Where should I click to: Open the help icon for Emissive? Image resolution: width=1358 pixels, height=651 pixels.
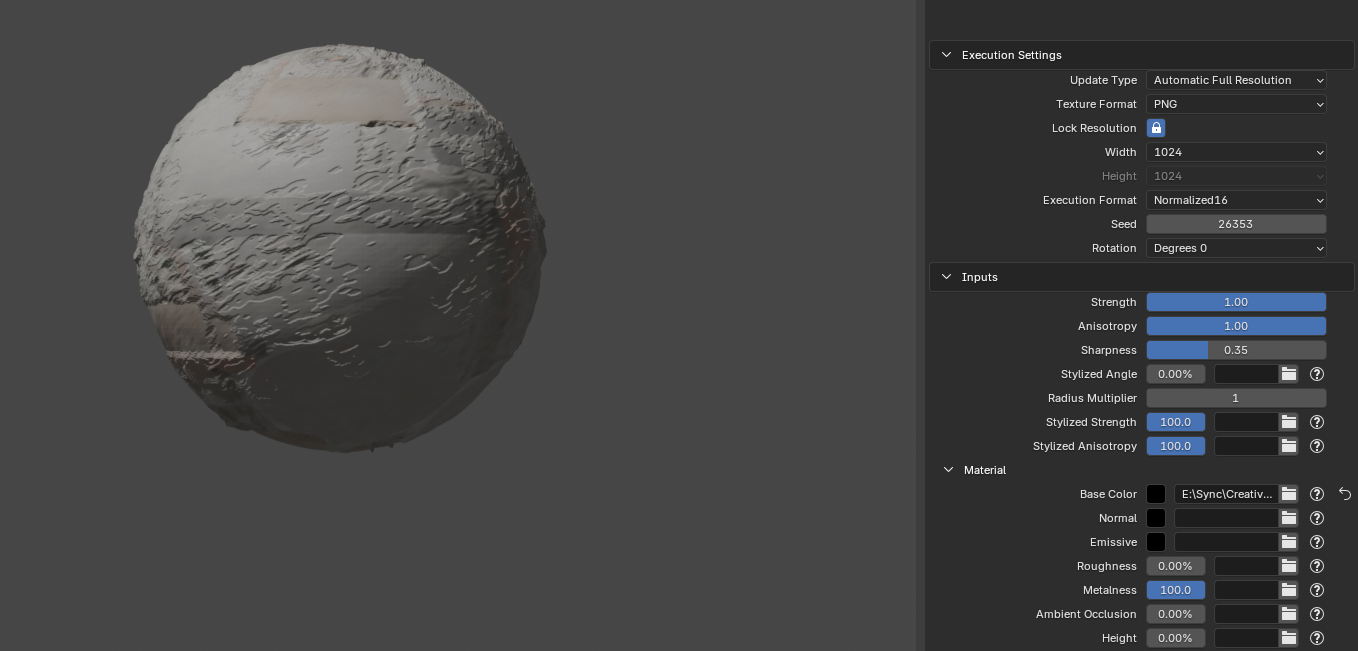1317,542
